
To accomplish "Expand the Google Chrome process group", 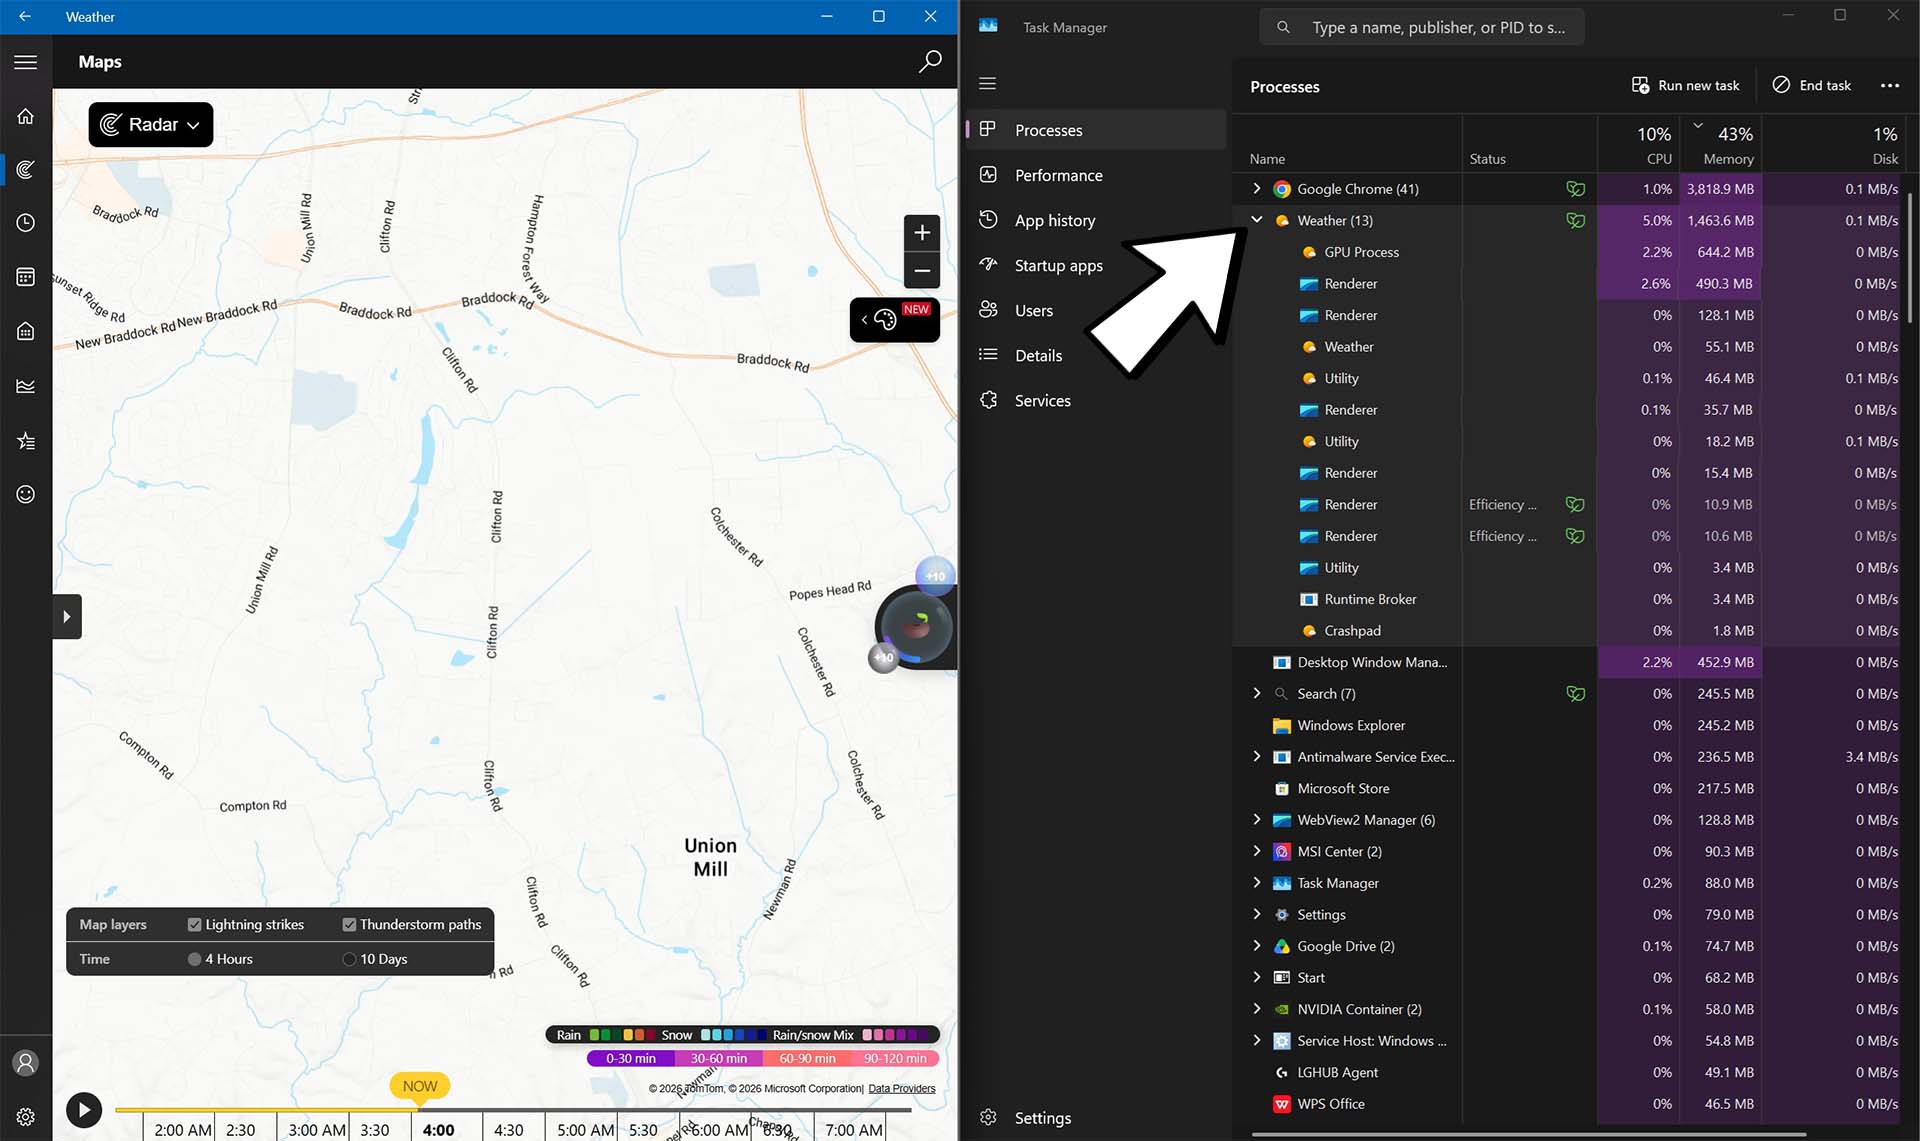I will [x=1257, y=188].
